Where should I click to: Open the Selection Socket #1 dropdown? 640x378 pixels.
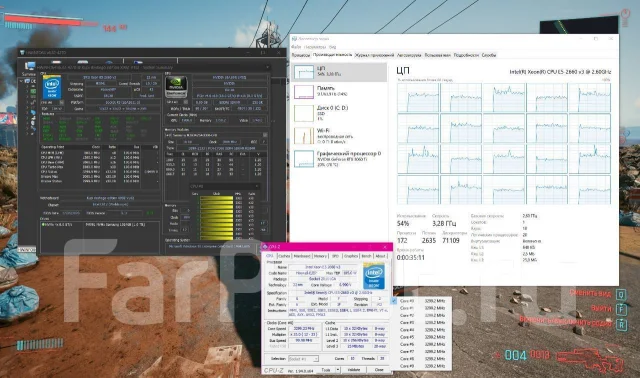303,359
